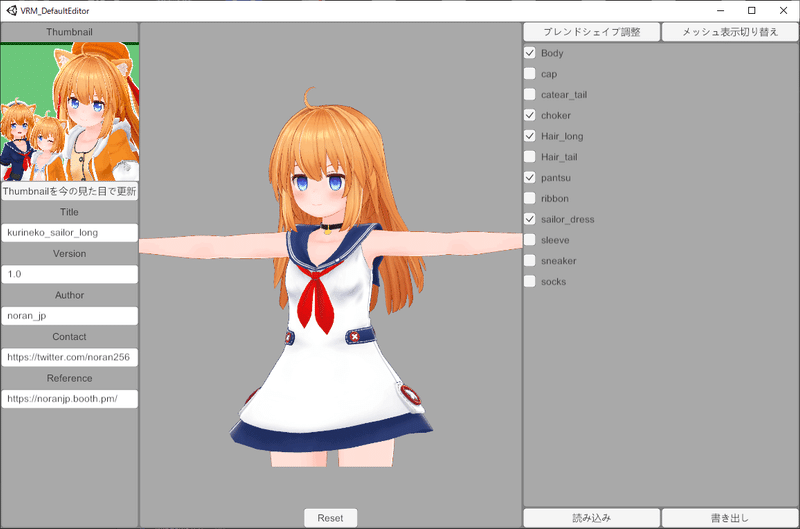800x529 pixels.
Task: Click the 書き出し export button
Action: pyautogui.click(x=730, y=518)
